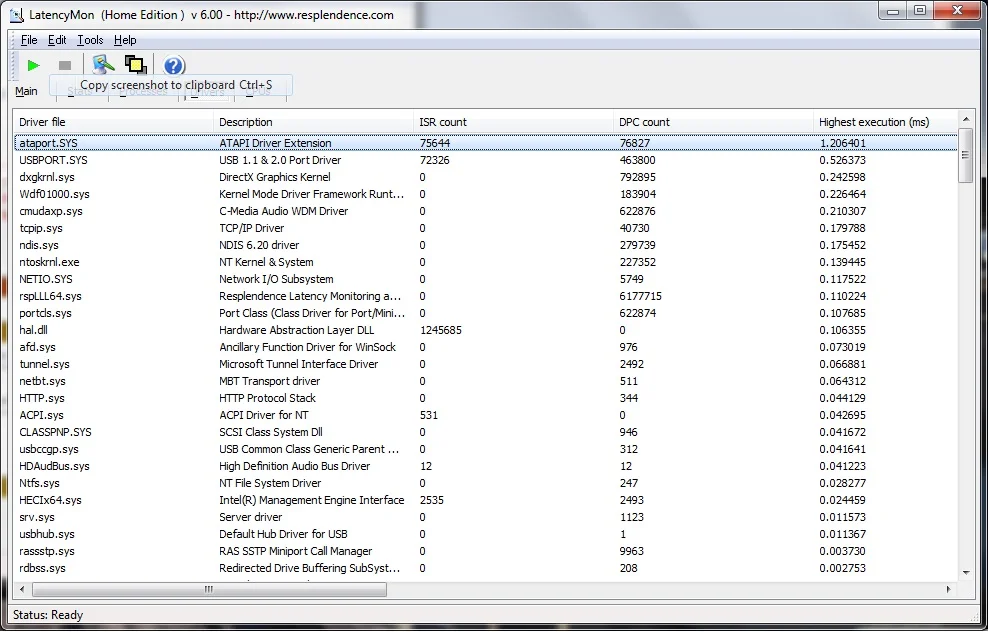Select the rassstp.sys driver row
This screenshot has width=989, height=632.
pos(486,552)
